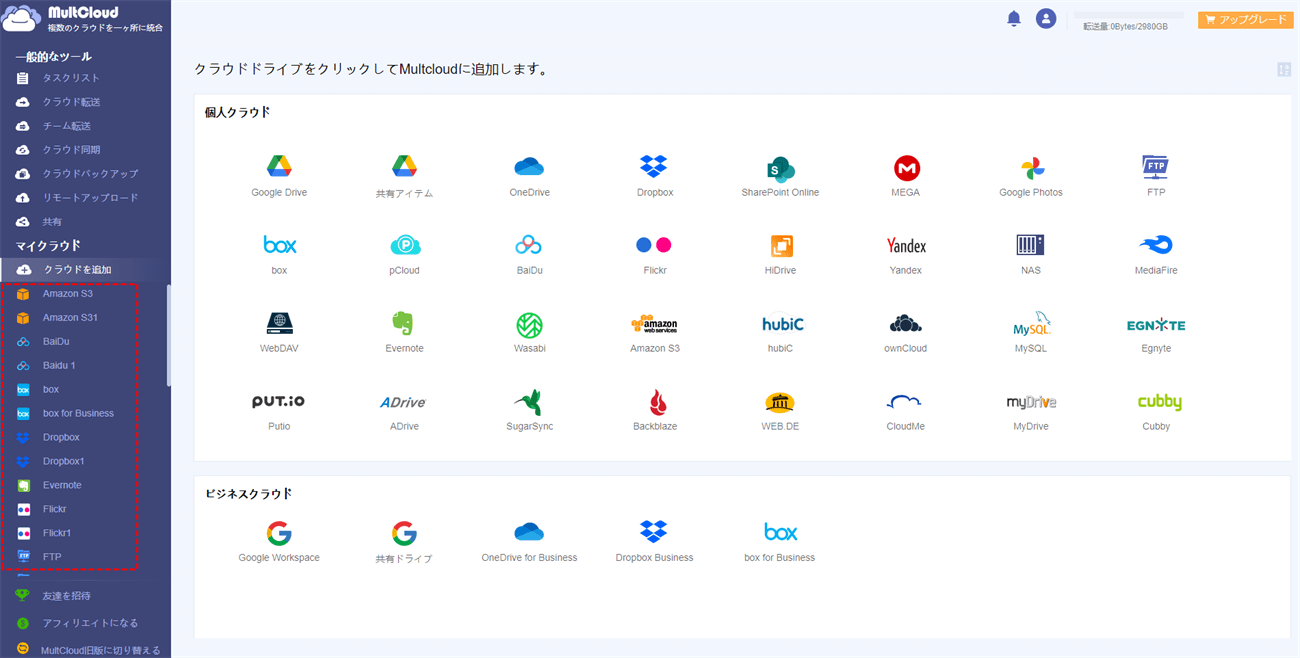The height and width of the screenshot is (658, 1300).
Task: Select the WebDAV icon
Action: 279,323
